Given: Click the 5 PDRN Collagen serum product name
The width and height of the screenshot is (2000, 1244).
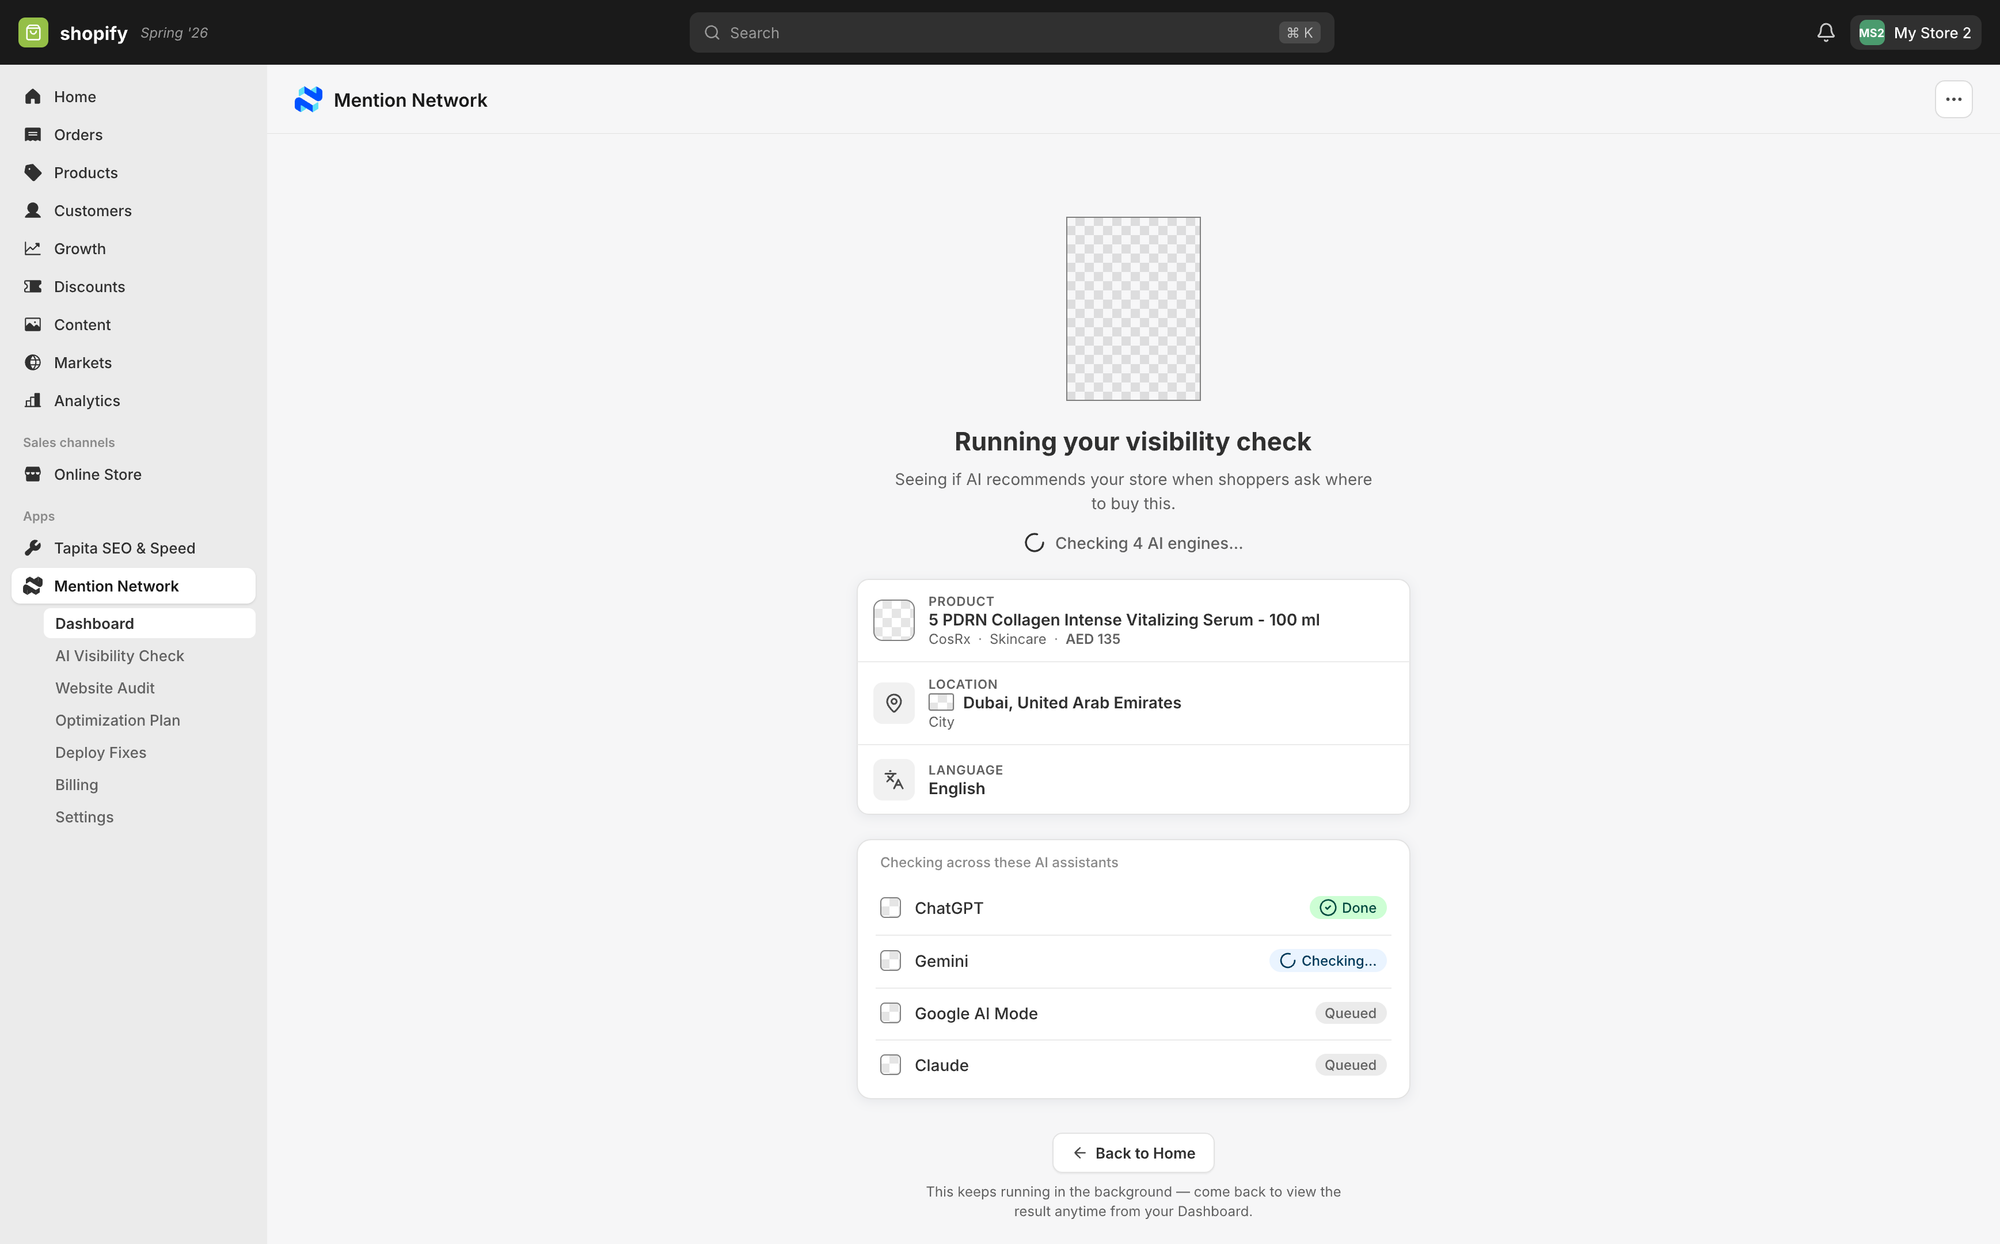Looking at the screenshot, I should pos(1124,620).
